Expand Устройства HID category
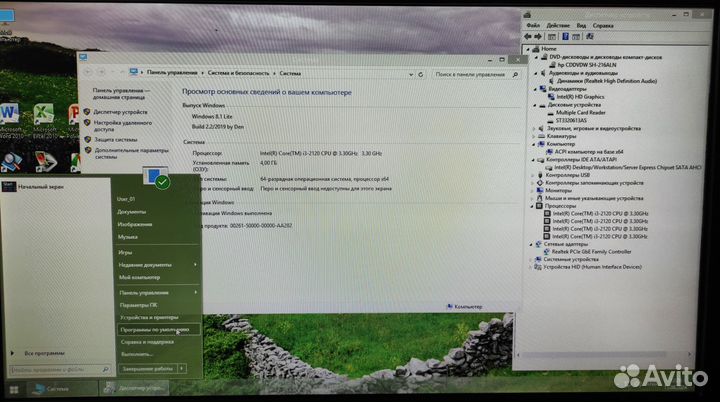 click(531, 267)
